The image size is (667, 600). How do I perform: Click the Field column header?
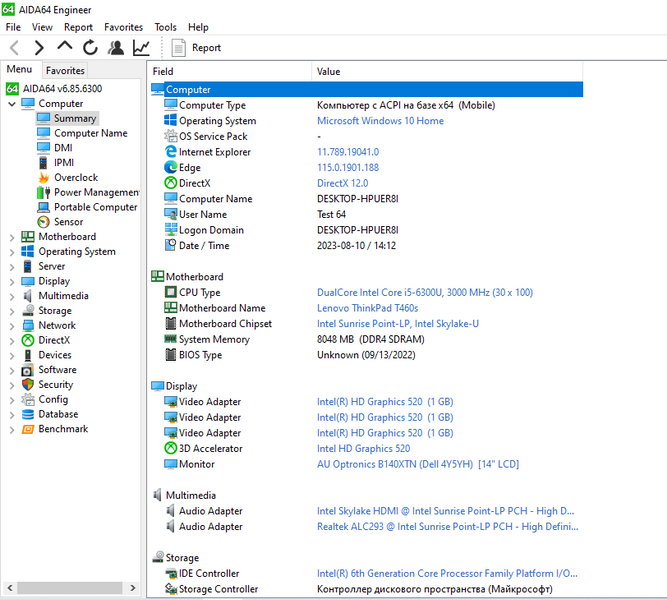pyautogui.click(x=230, y=71)
